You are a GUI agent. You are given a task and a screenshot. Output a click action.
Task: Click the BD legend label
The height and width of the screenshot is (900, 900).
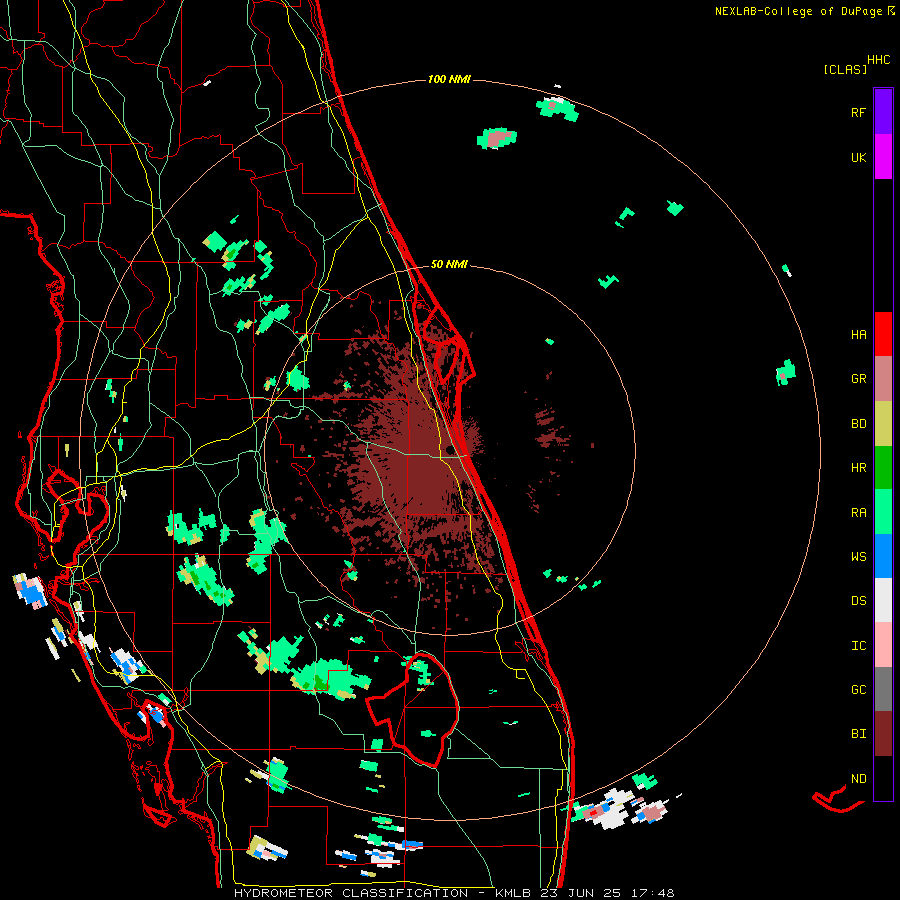pyautogui.click(x=858, y=424)
